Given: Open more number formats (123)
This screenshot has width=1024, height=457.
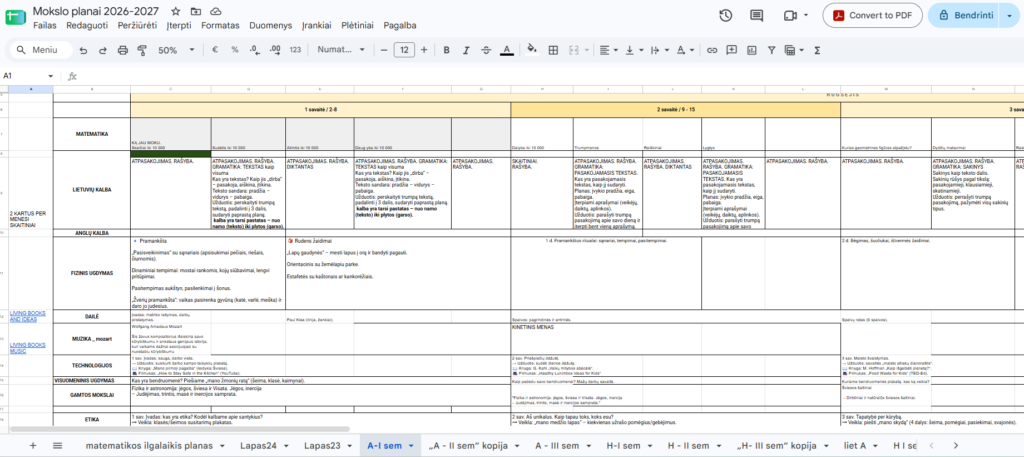Looking at the screenshot, I should pyautogui.click(x=295, y=50).
